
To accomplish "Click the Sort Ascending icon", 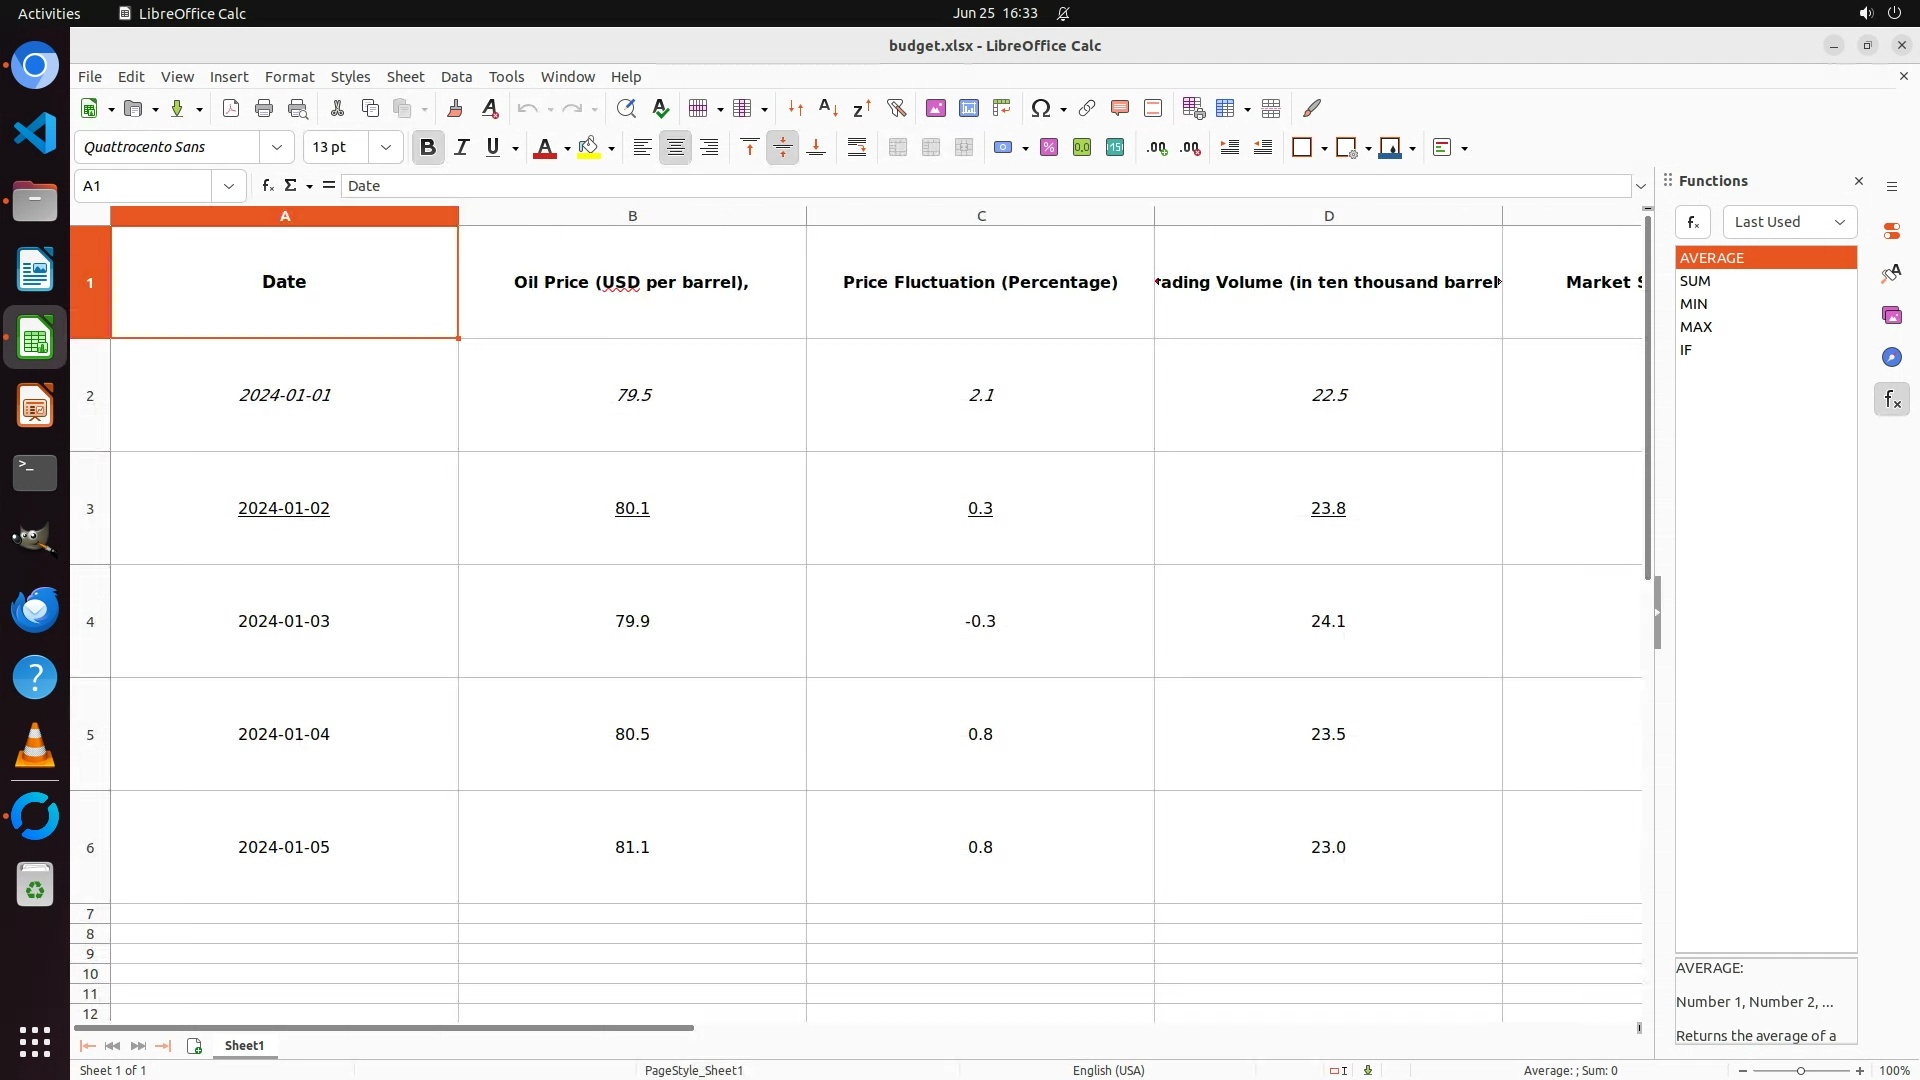I will coord(828,108).
